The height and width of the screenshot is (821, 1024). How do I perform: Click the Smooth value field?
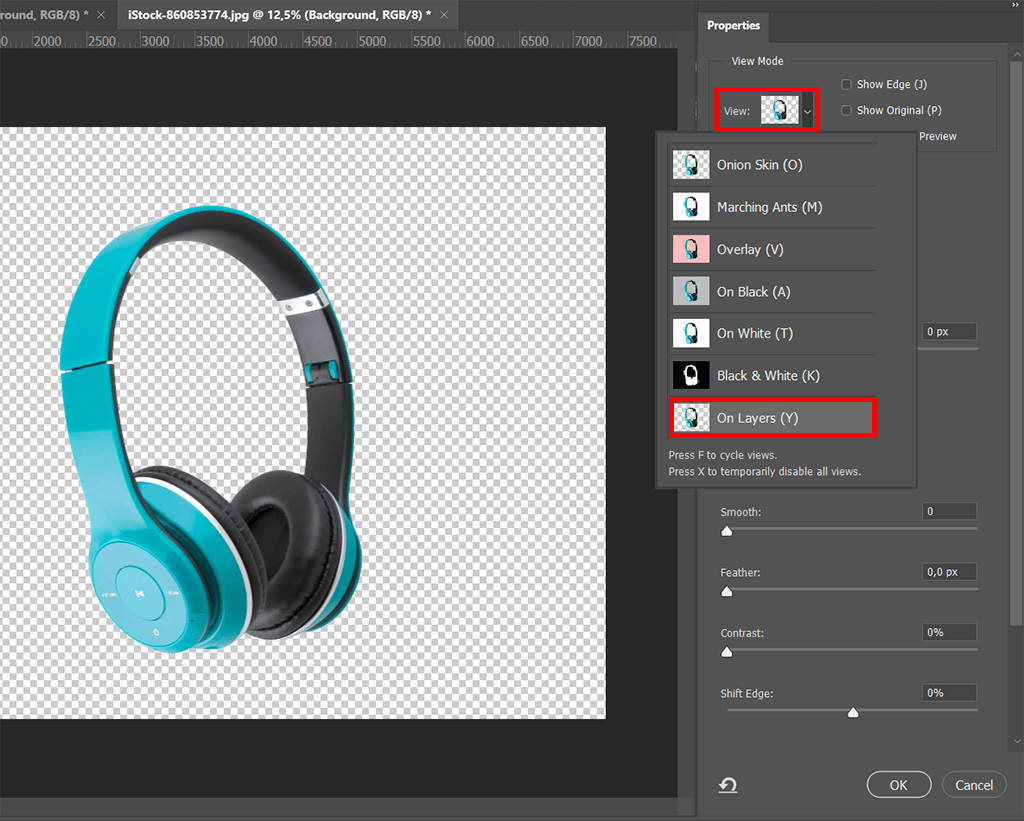[950, 511]
